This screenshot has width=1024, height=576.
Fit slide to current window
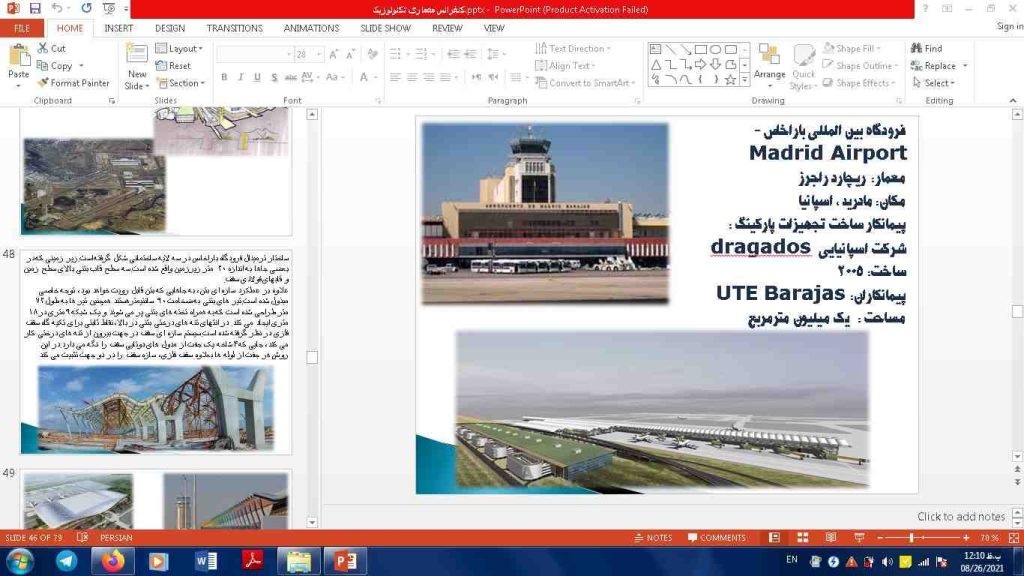(1014, 537)
